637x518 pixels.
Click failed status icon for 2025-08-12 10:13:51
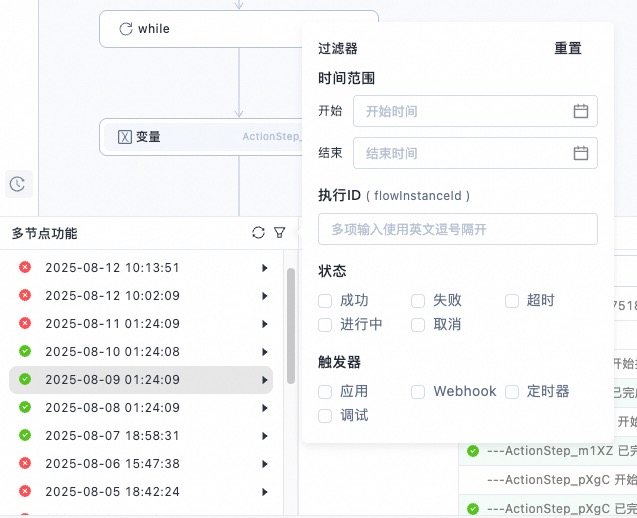pos(25,267)
